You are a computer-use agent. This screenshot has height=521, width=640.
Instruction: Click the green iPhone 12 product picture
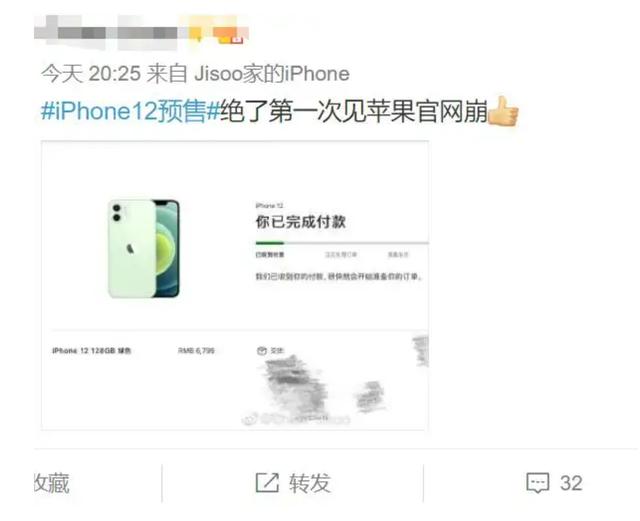pyautogui.click(x=144, y=248)
